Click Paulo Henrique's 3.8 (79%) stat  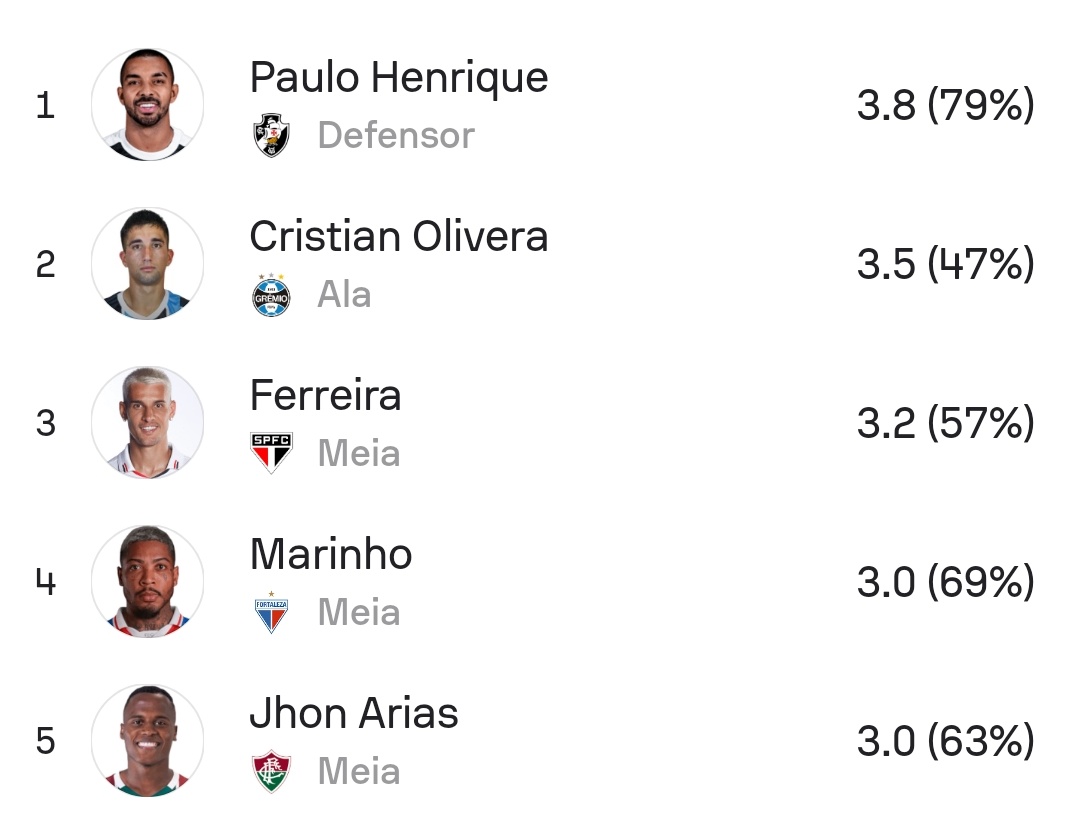(x=944, y=105)
